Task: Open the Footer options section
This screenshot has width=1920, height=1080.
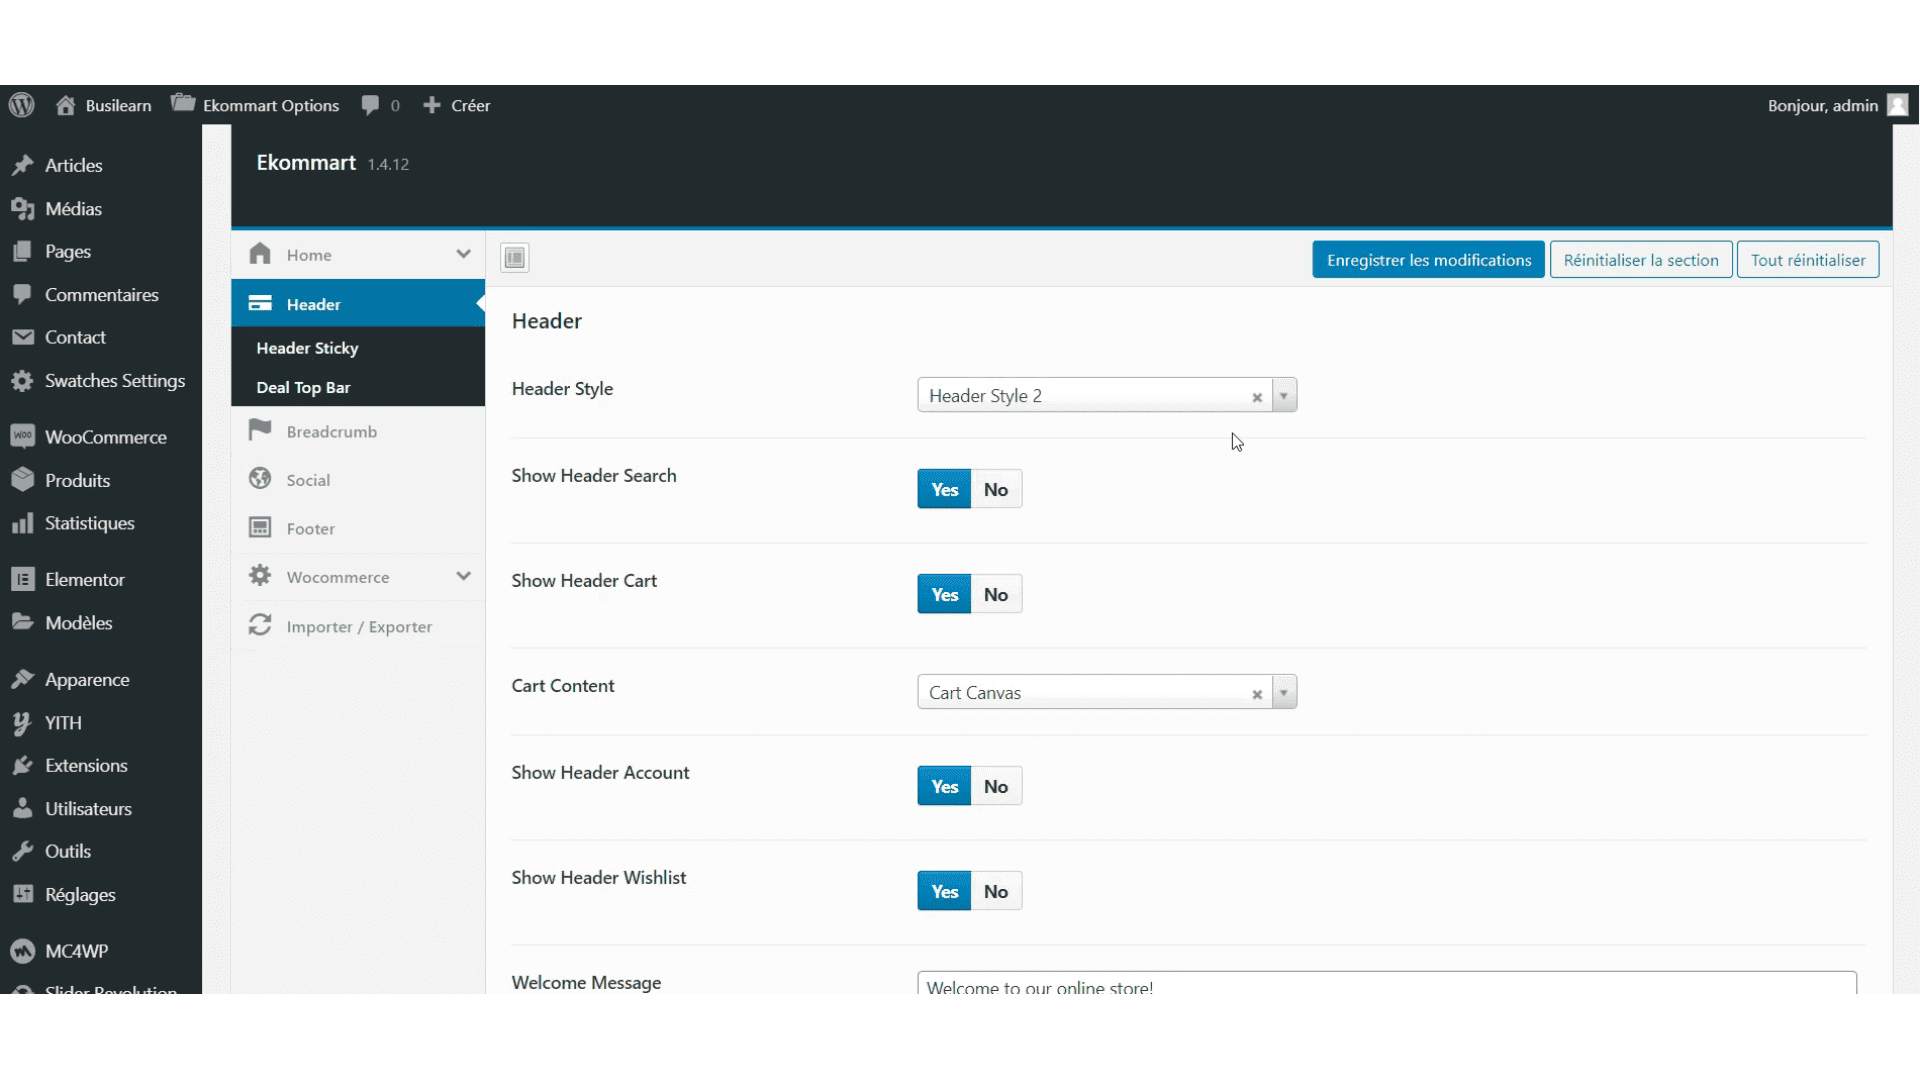Action: [358, 528]
